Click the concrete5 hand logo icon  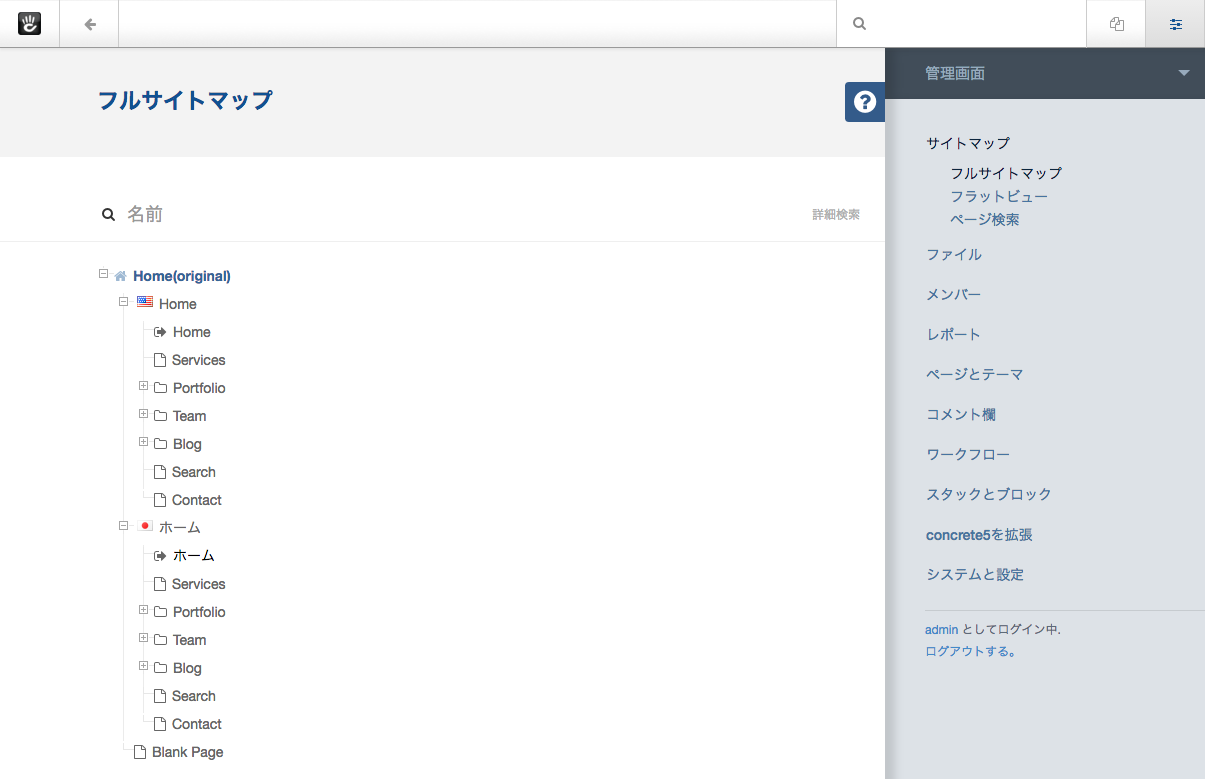29,23
